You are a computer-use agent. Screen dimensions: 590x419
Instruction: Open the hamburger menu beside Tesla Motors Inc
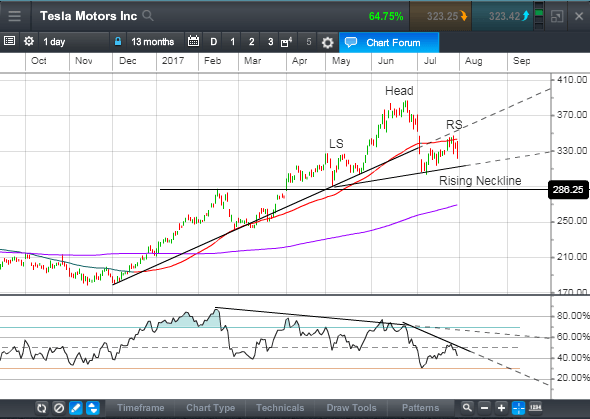[x=14, y=16]
